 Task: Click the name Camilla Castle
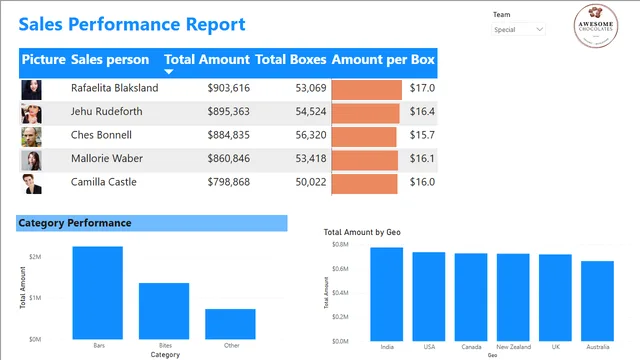pyautogui.click(x=104, y=182)
